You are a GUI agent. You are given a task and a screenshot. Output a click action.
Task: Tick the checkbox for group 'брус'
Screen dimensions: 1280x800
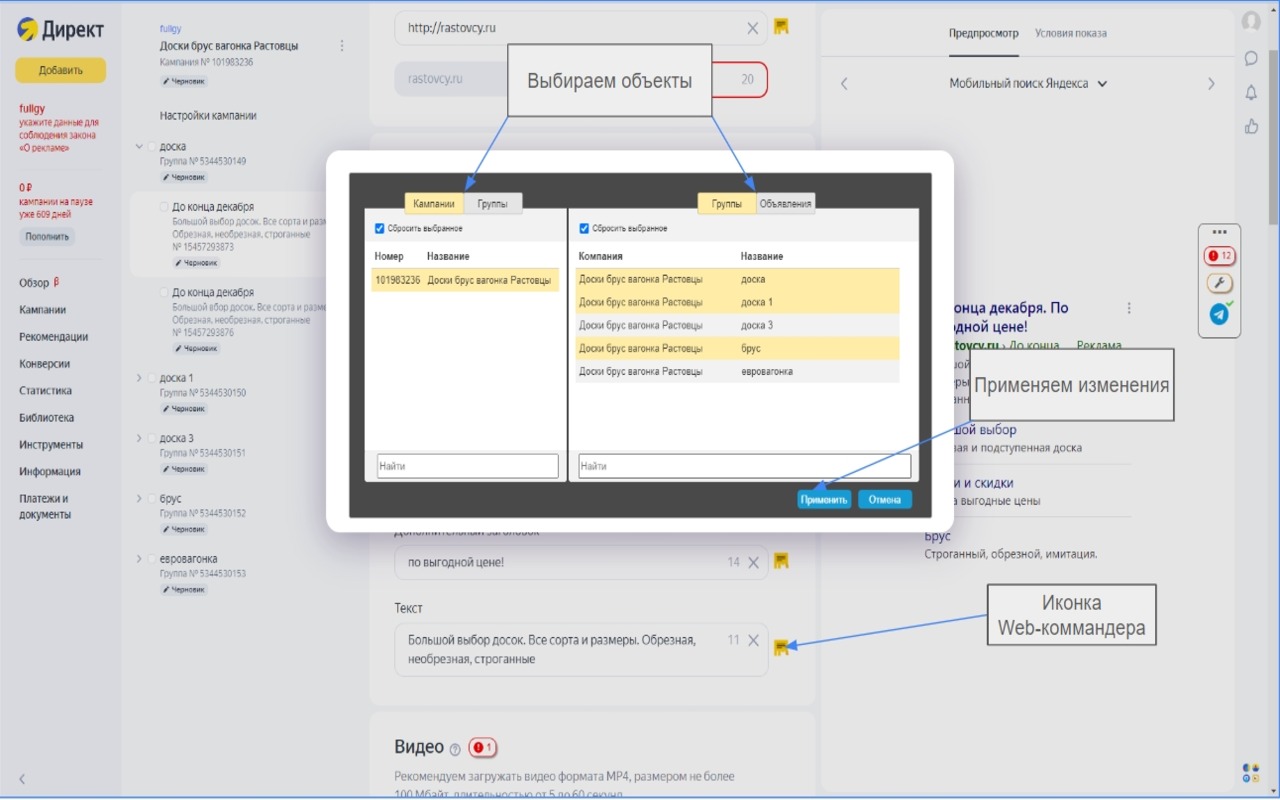pyautogui.click(x=150, y=499)
